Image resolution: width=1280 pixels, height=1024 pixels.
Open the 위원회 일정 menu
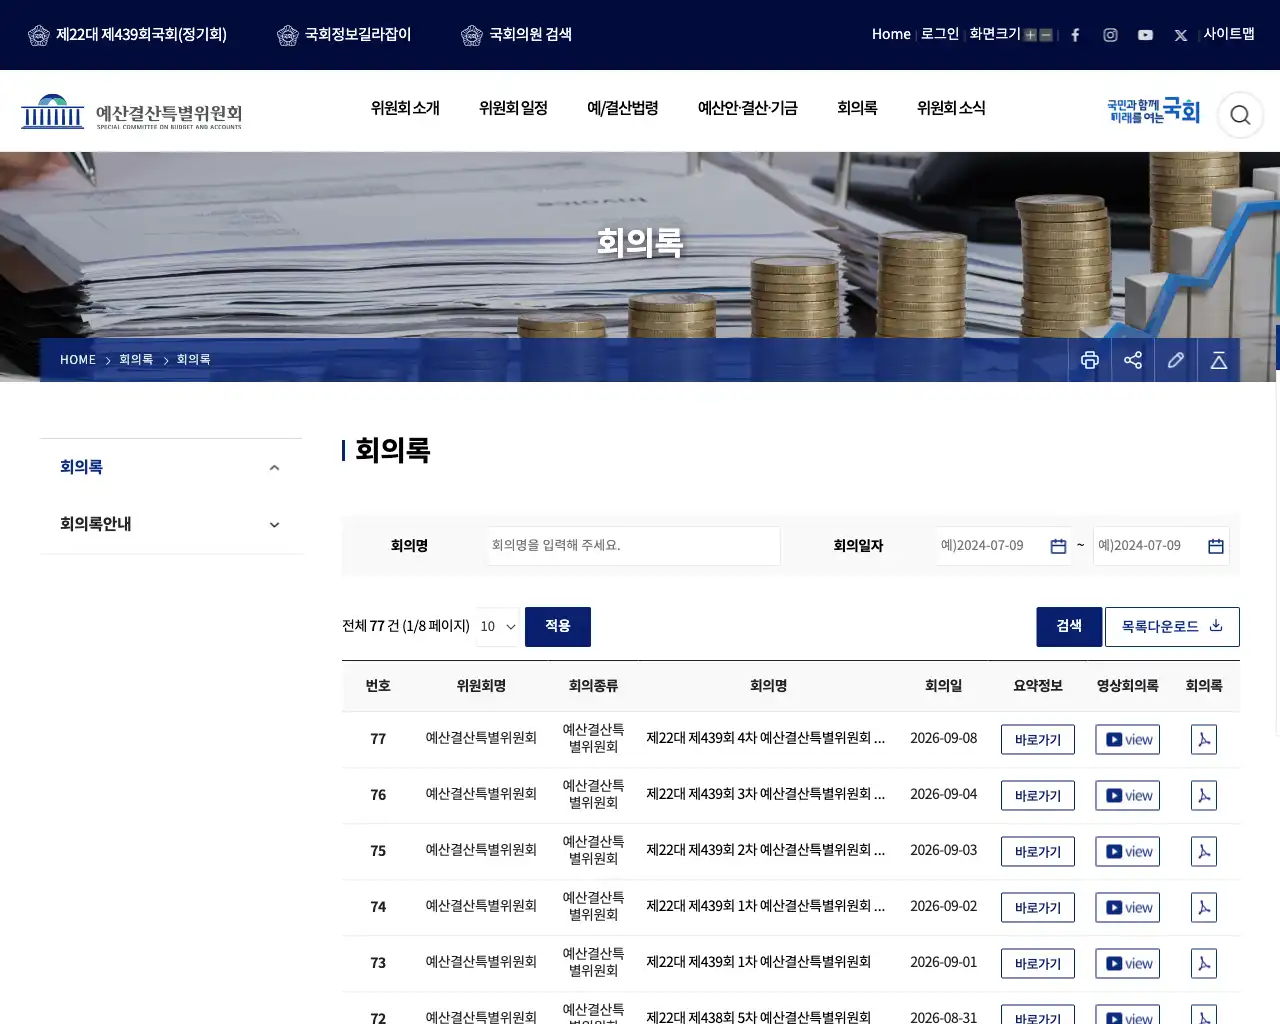coord(513,108)
